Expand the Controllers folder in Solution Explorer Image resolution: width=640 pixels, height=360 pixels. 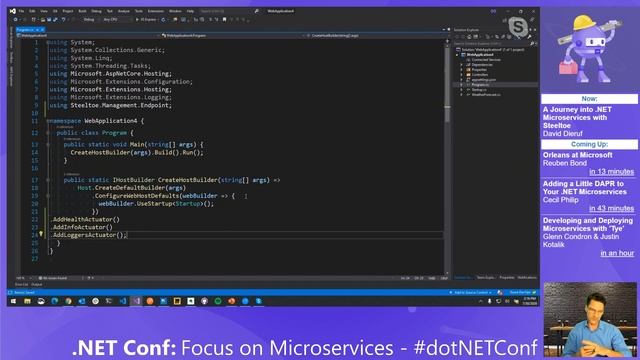tap(462, 75)
